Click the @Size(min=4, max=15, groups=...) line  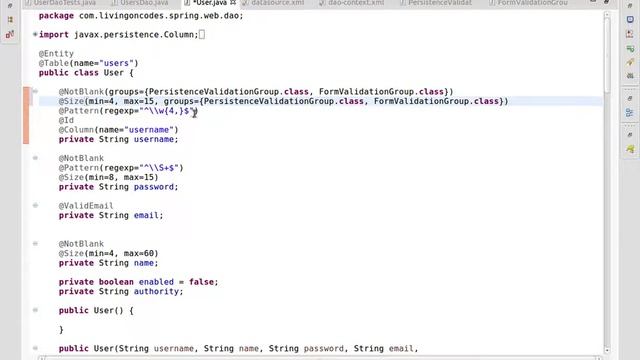pyautogui.click(x=284, y=101)
